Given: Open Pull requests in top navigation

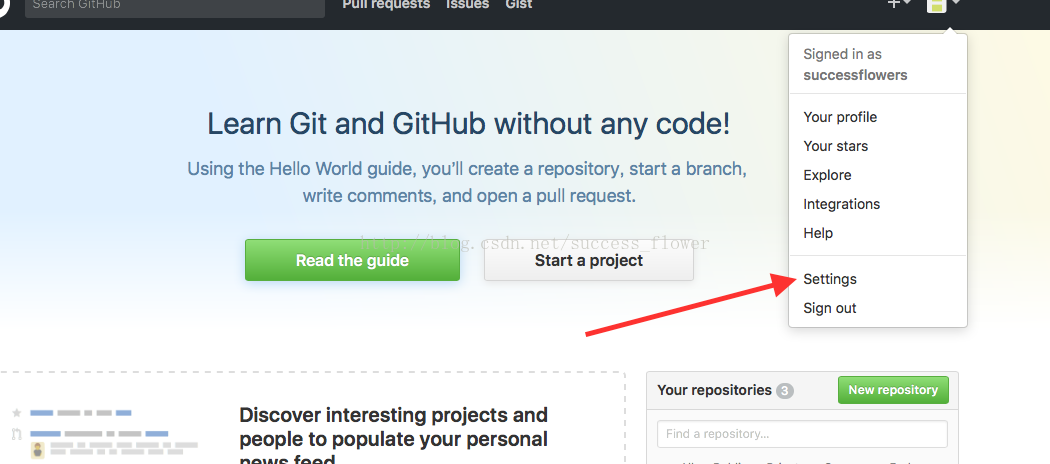Looking at the screenshot, I should click(x=386, y=4).
